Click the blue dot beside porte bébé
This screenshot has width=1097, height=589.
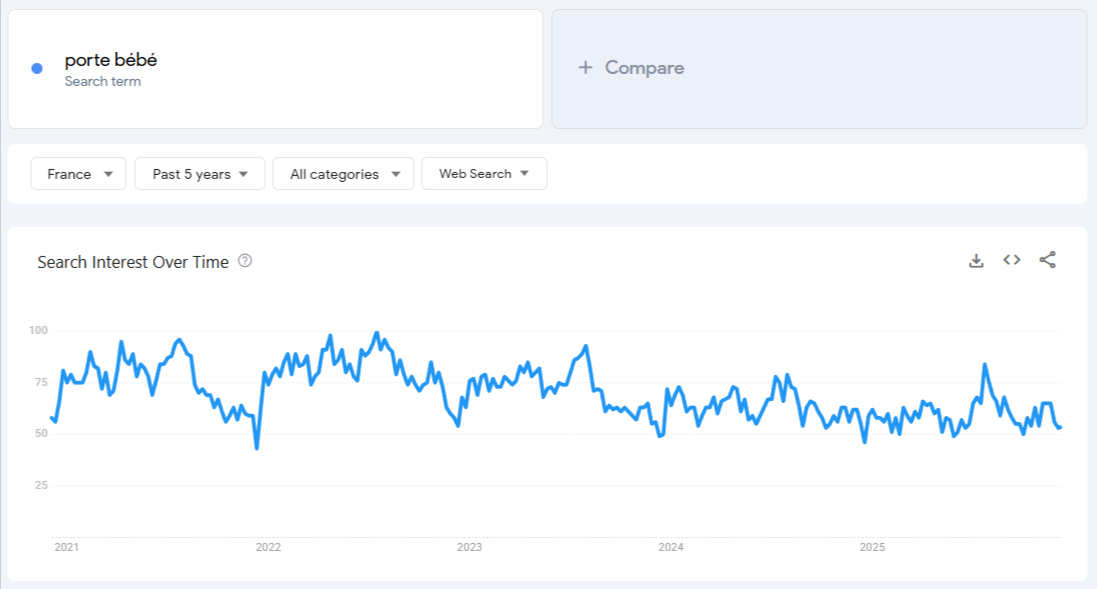[x=37, y=66]
